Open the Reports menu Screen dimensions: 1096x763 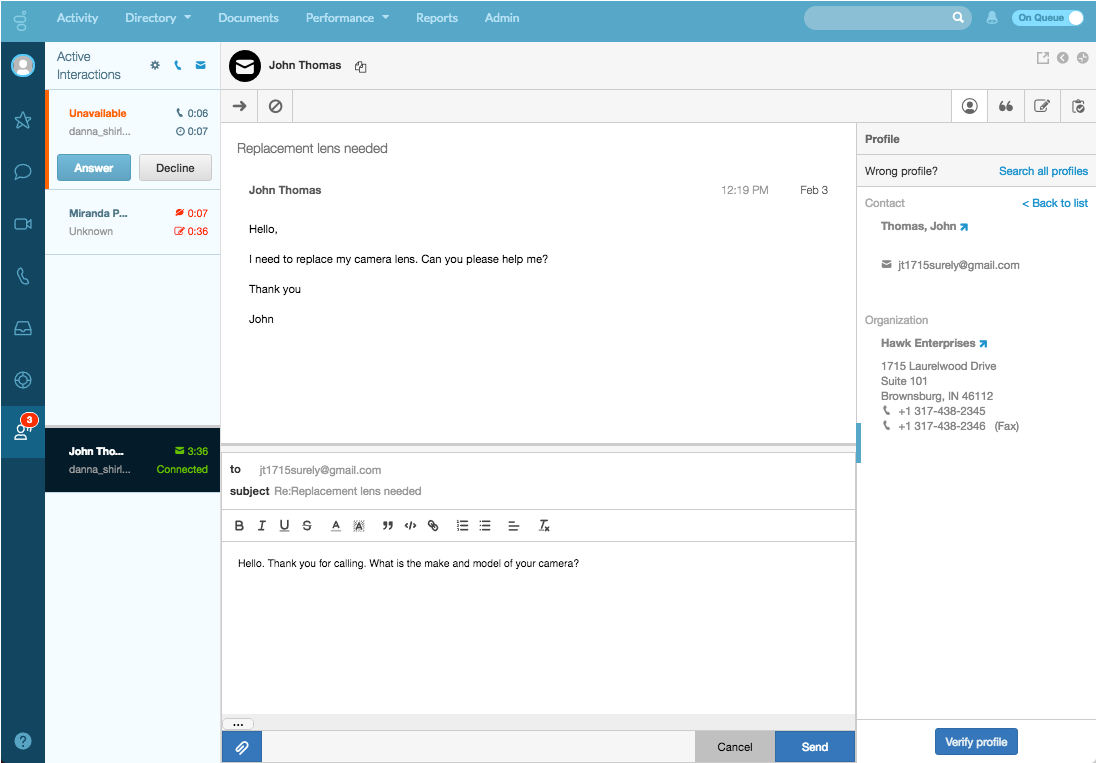(x=437, y=18)
